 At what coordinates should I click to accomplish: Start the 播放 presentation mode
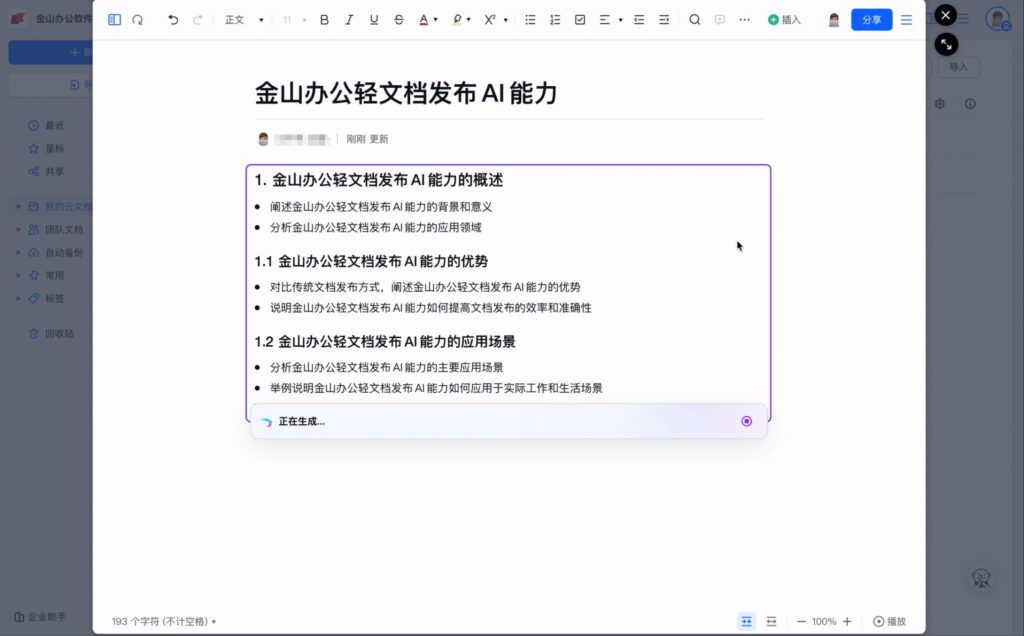click(889, 621)
